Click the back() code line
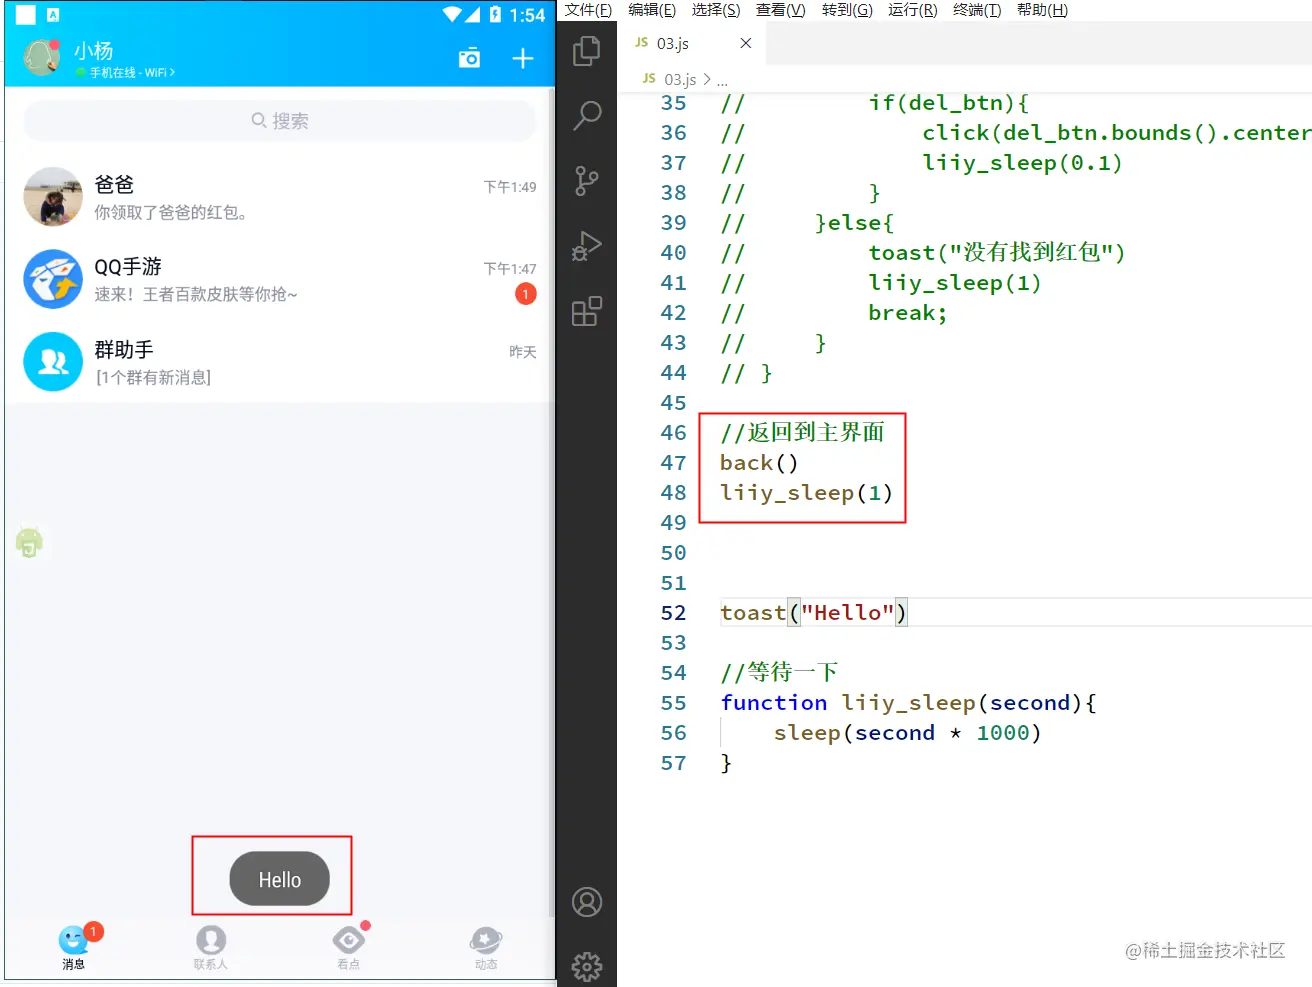 pyautogui.click(x=759, y=463)
